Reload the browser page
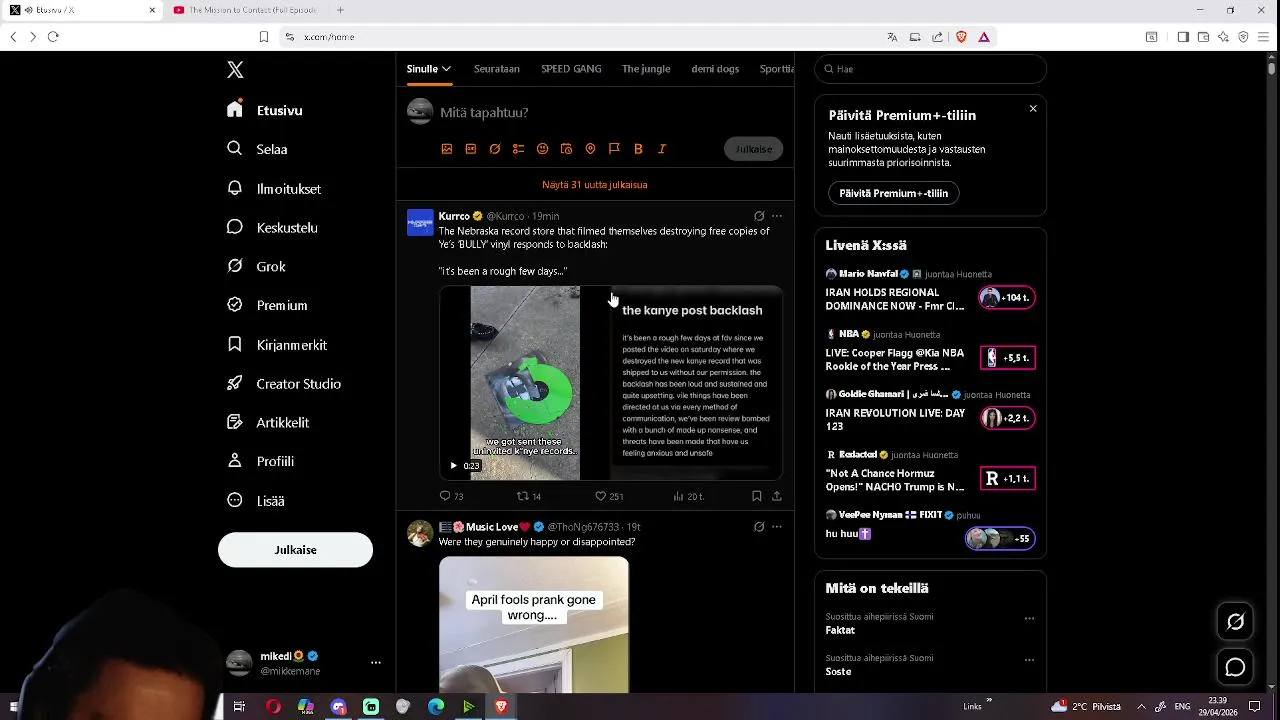 (x=53, y=37)
